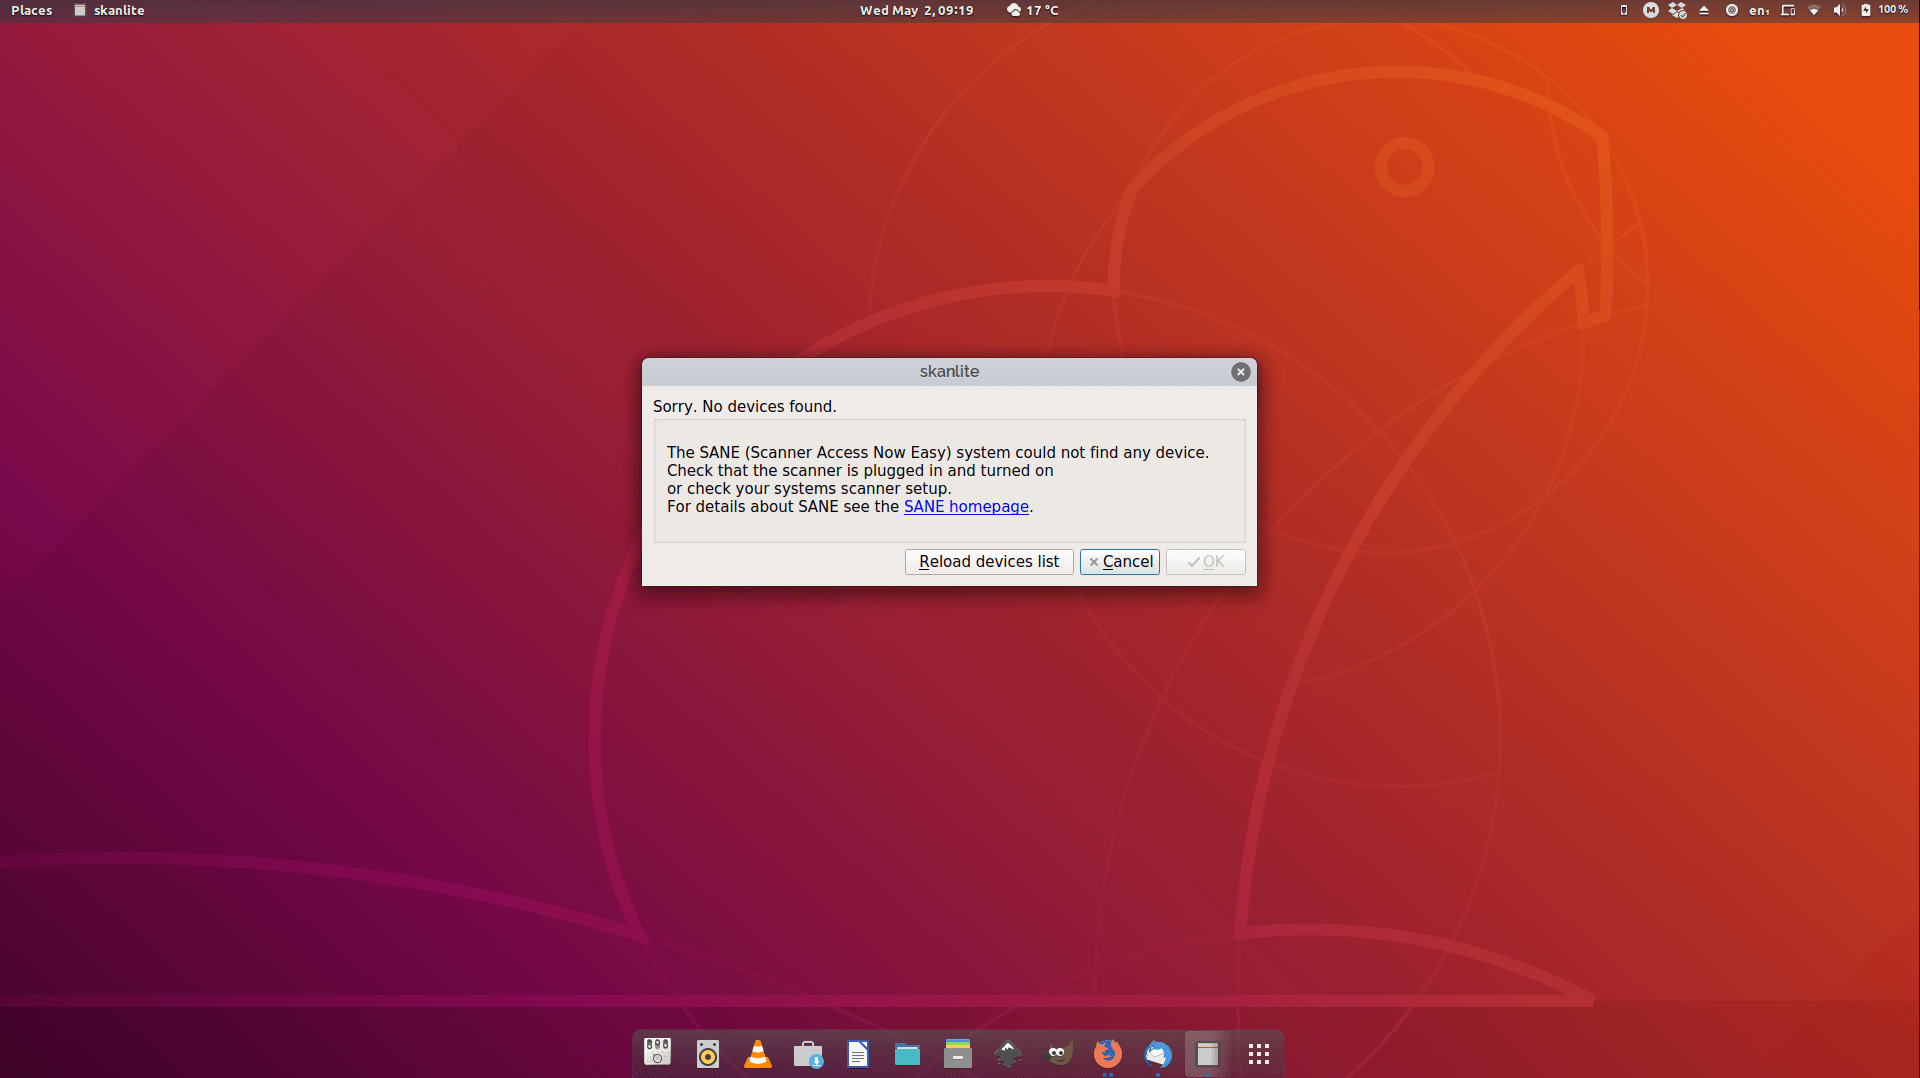Launch Inkscape from the dock
Image resolution: width=1920 pixels, height=1078 pixels.
1008,1054
